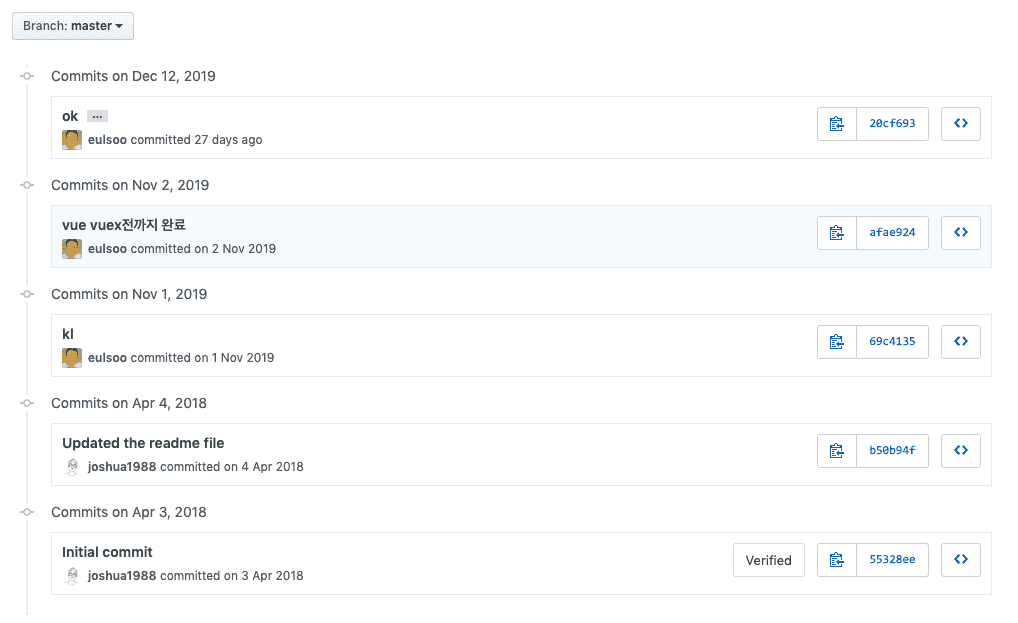
Task: Click joshua1988's avatar on Initial commit
Action: [72, 576]
